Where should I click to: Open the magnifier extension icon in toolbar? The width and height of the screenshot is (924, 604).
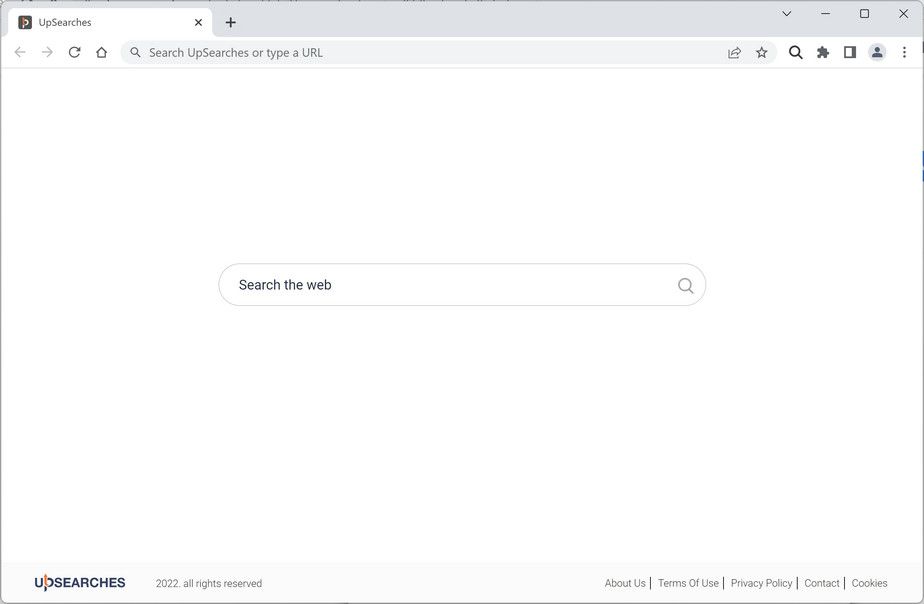click(796, 52)
